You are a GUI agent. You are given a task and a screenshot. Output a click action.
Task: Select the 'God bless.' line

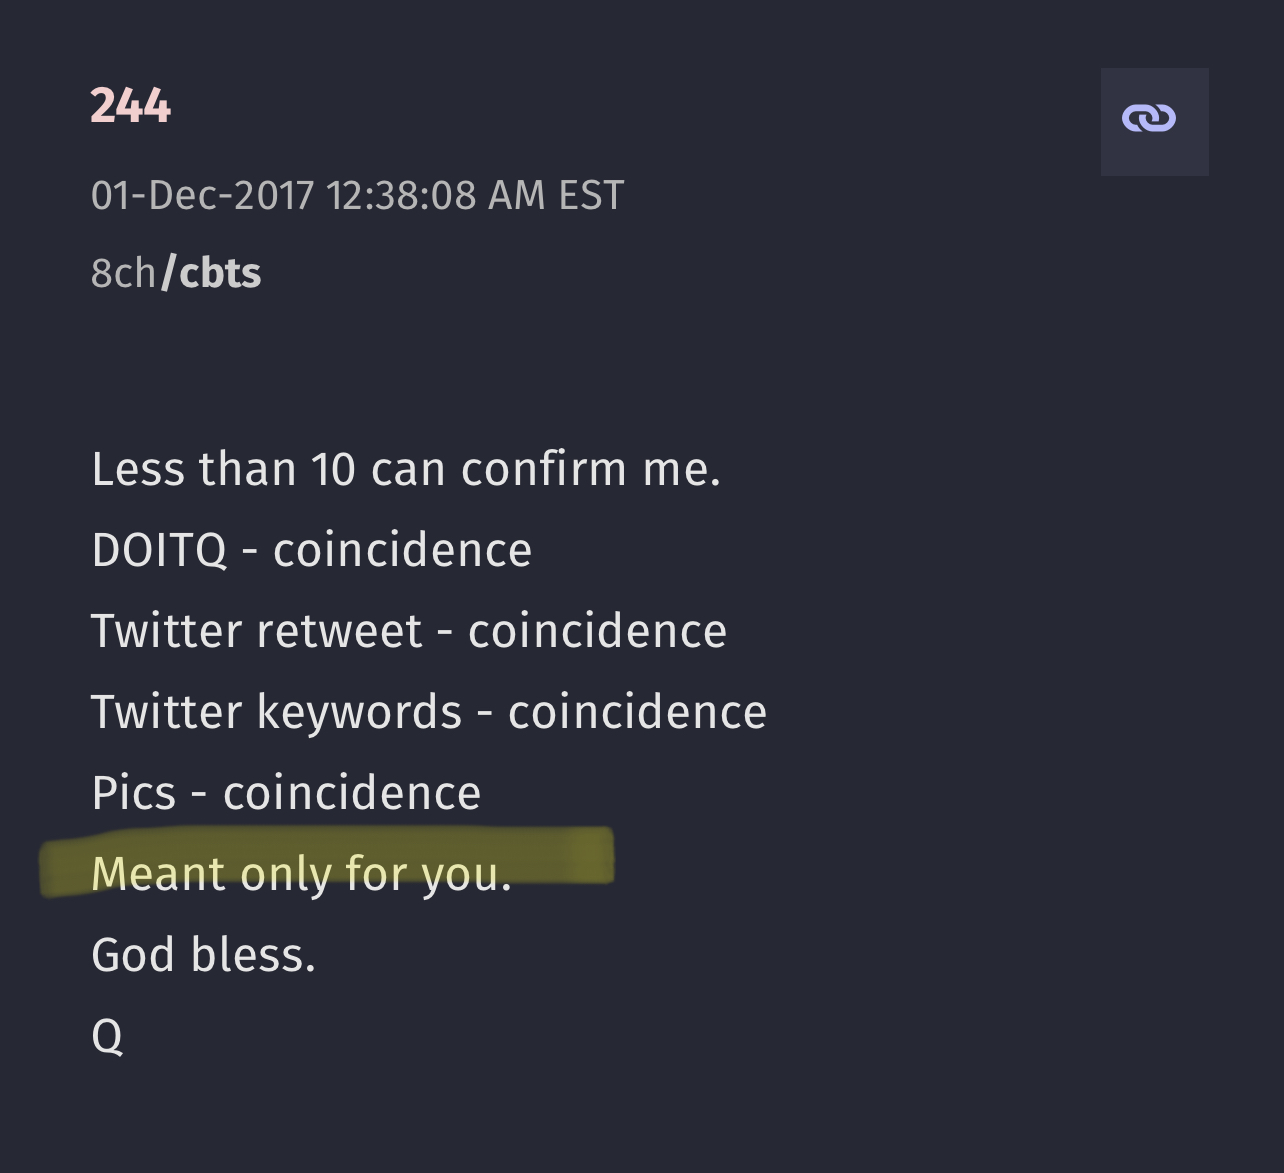(203, 955)
